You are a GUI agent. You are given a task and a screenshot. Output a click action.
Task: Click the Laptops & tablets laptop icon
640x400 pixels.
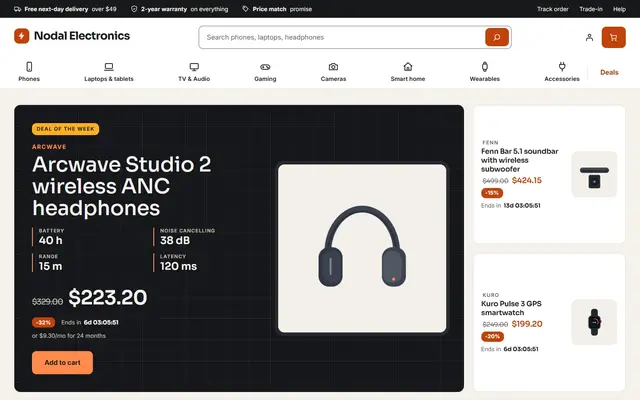(x=109, y=67)
